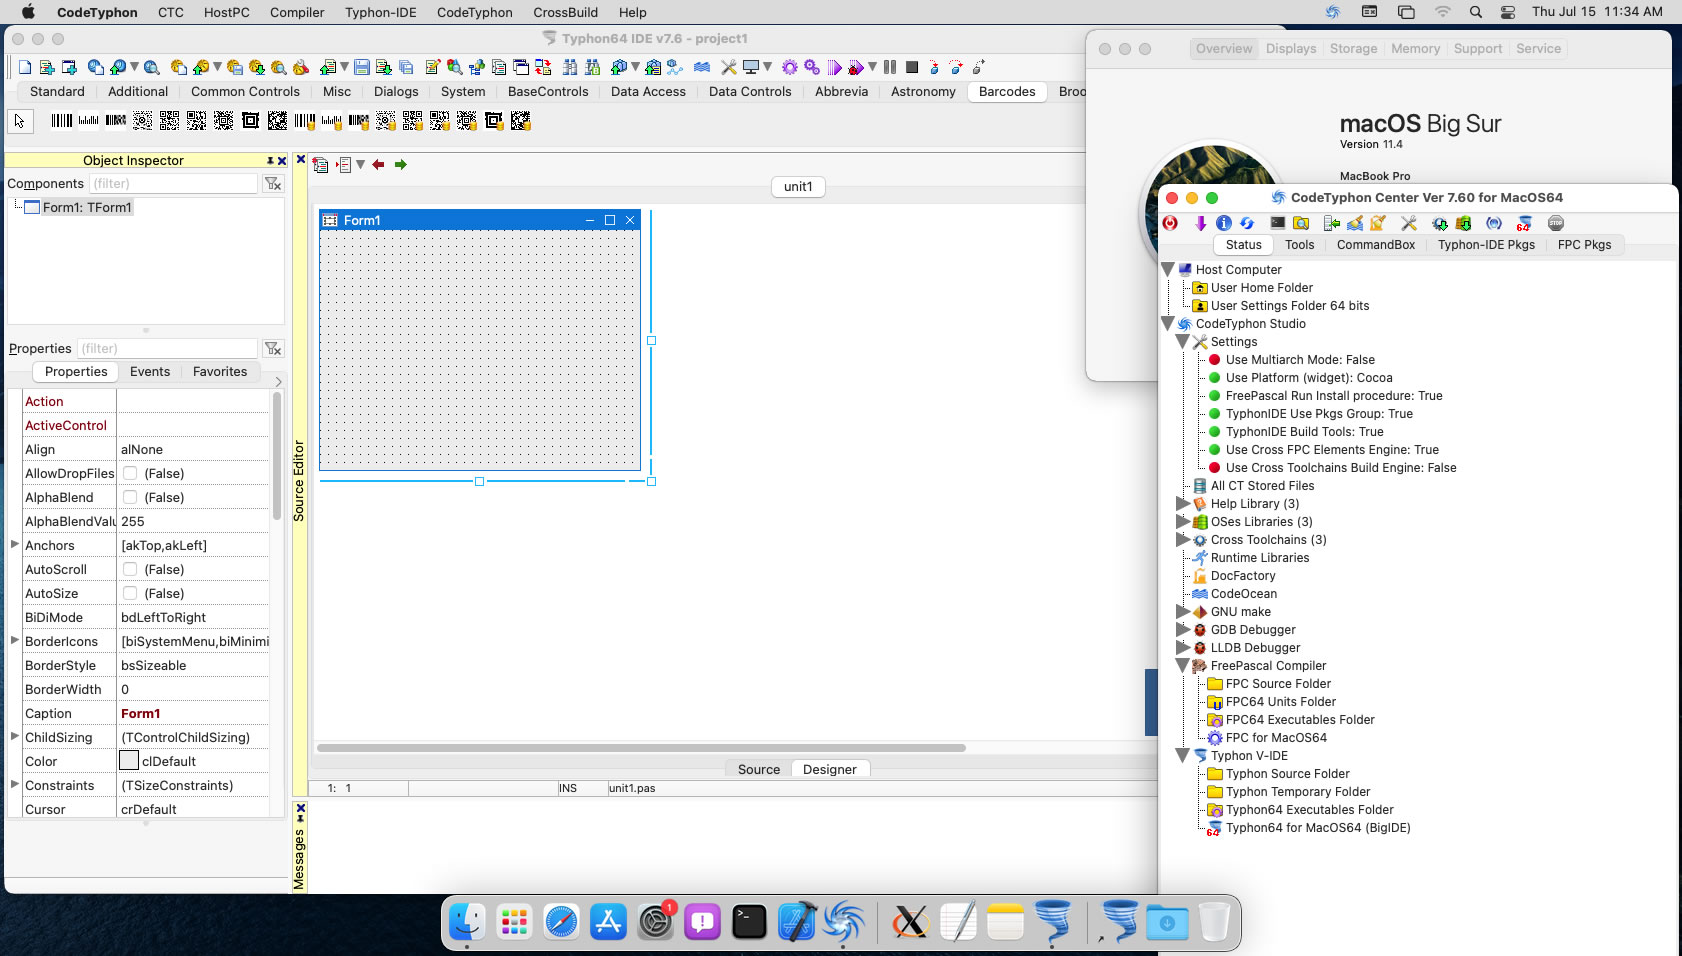The height and width of the screenshot is (956, 1682).
Task: Open Safari from the Dock
Action: click(x=561, y=921)
